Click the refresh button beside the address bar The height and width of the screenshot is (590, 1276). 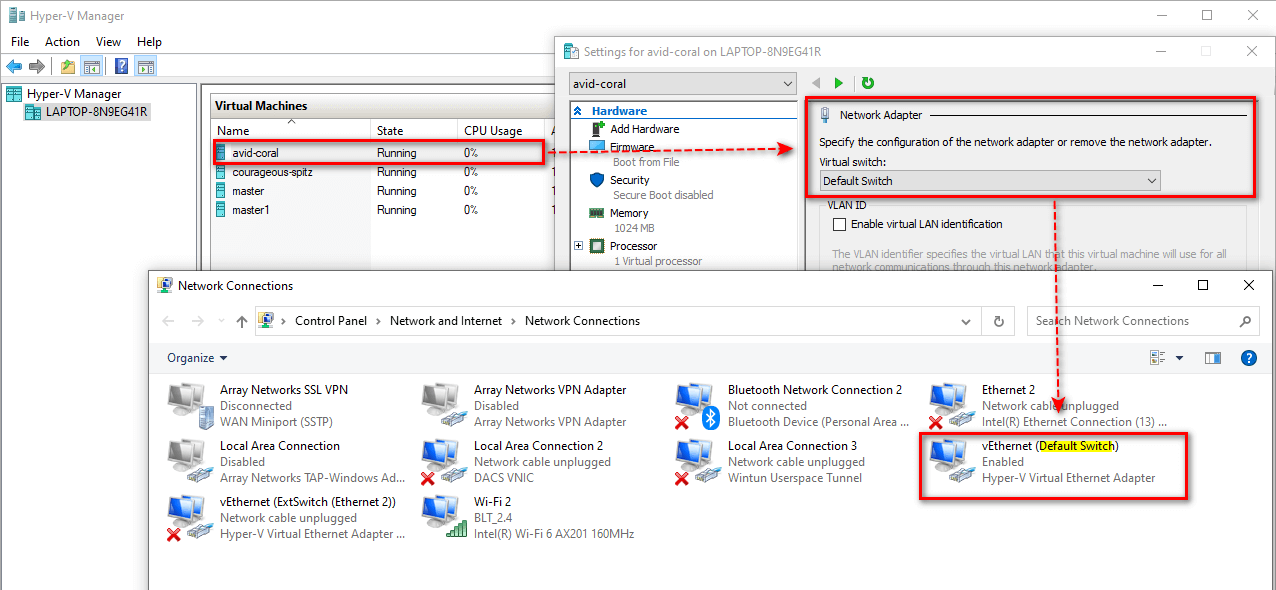998,321
